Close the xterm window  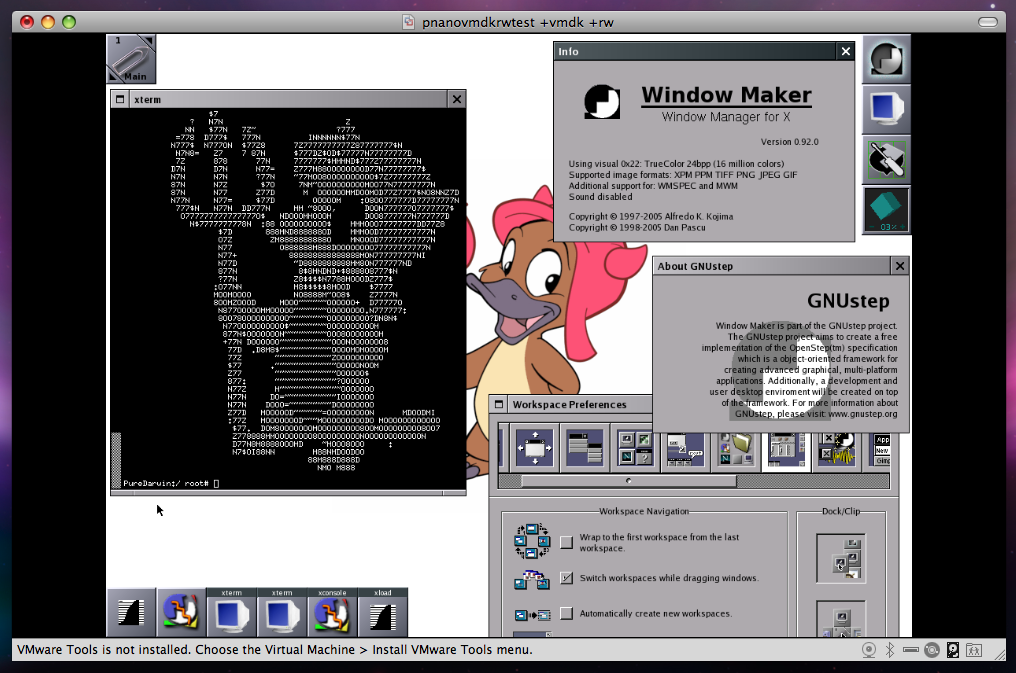[457, 99]
